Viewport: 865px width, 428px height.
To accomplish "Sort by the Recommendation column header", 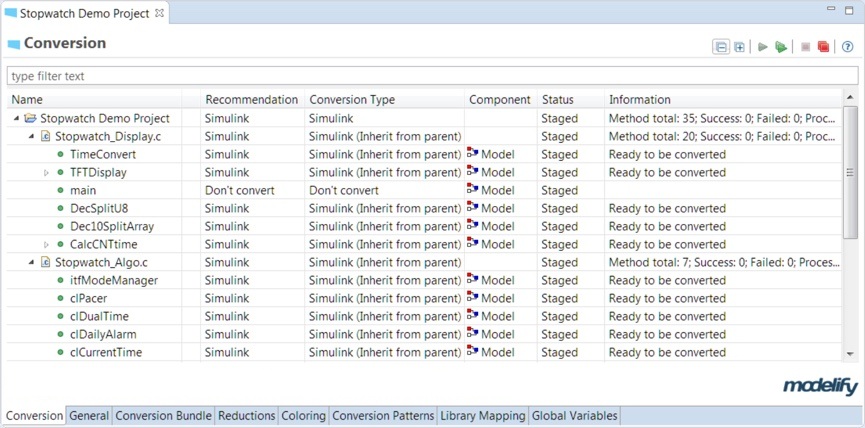I will (x=252, y=100).
